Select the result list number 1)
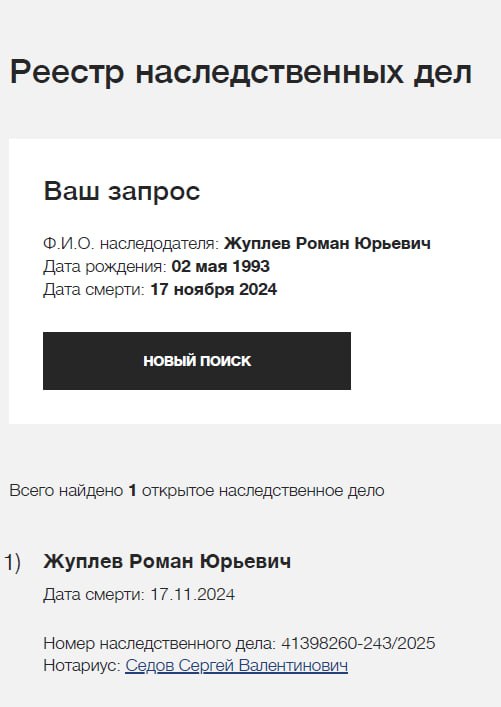Viewport: 501px width, 707px height. click(x=13, y=563)
